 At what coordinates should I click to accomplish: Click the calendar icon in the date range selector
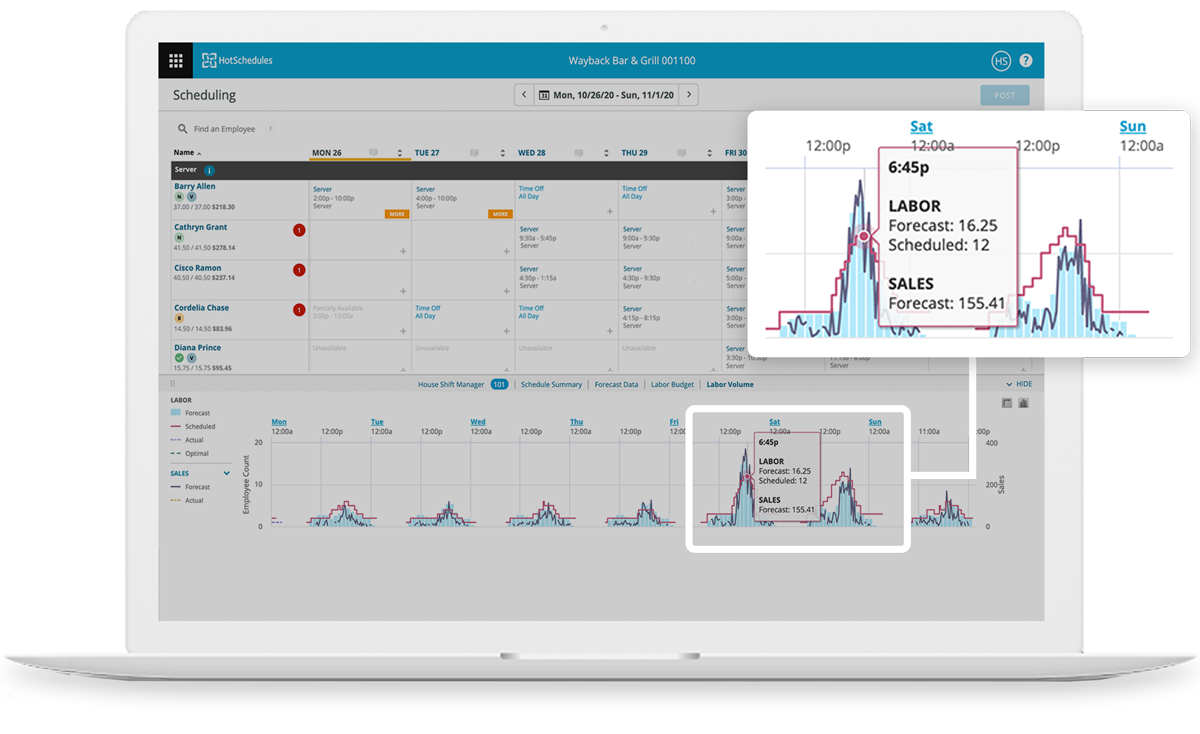click(x=544, y=94)
